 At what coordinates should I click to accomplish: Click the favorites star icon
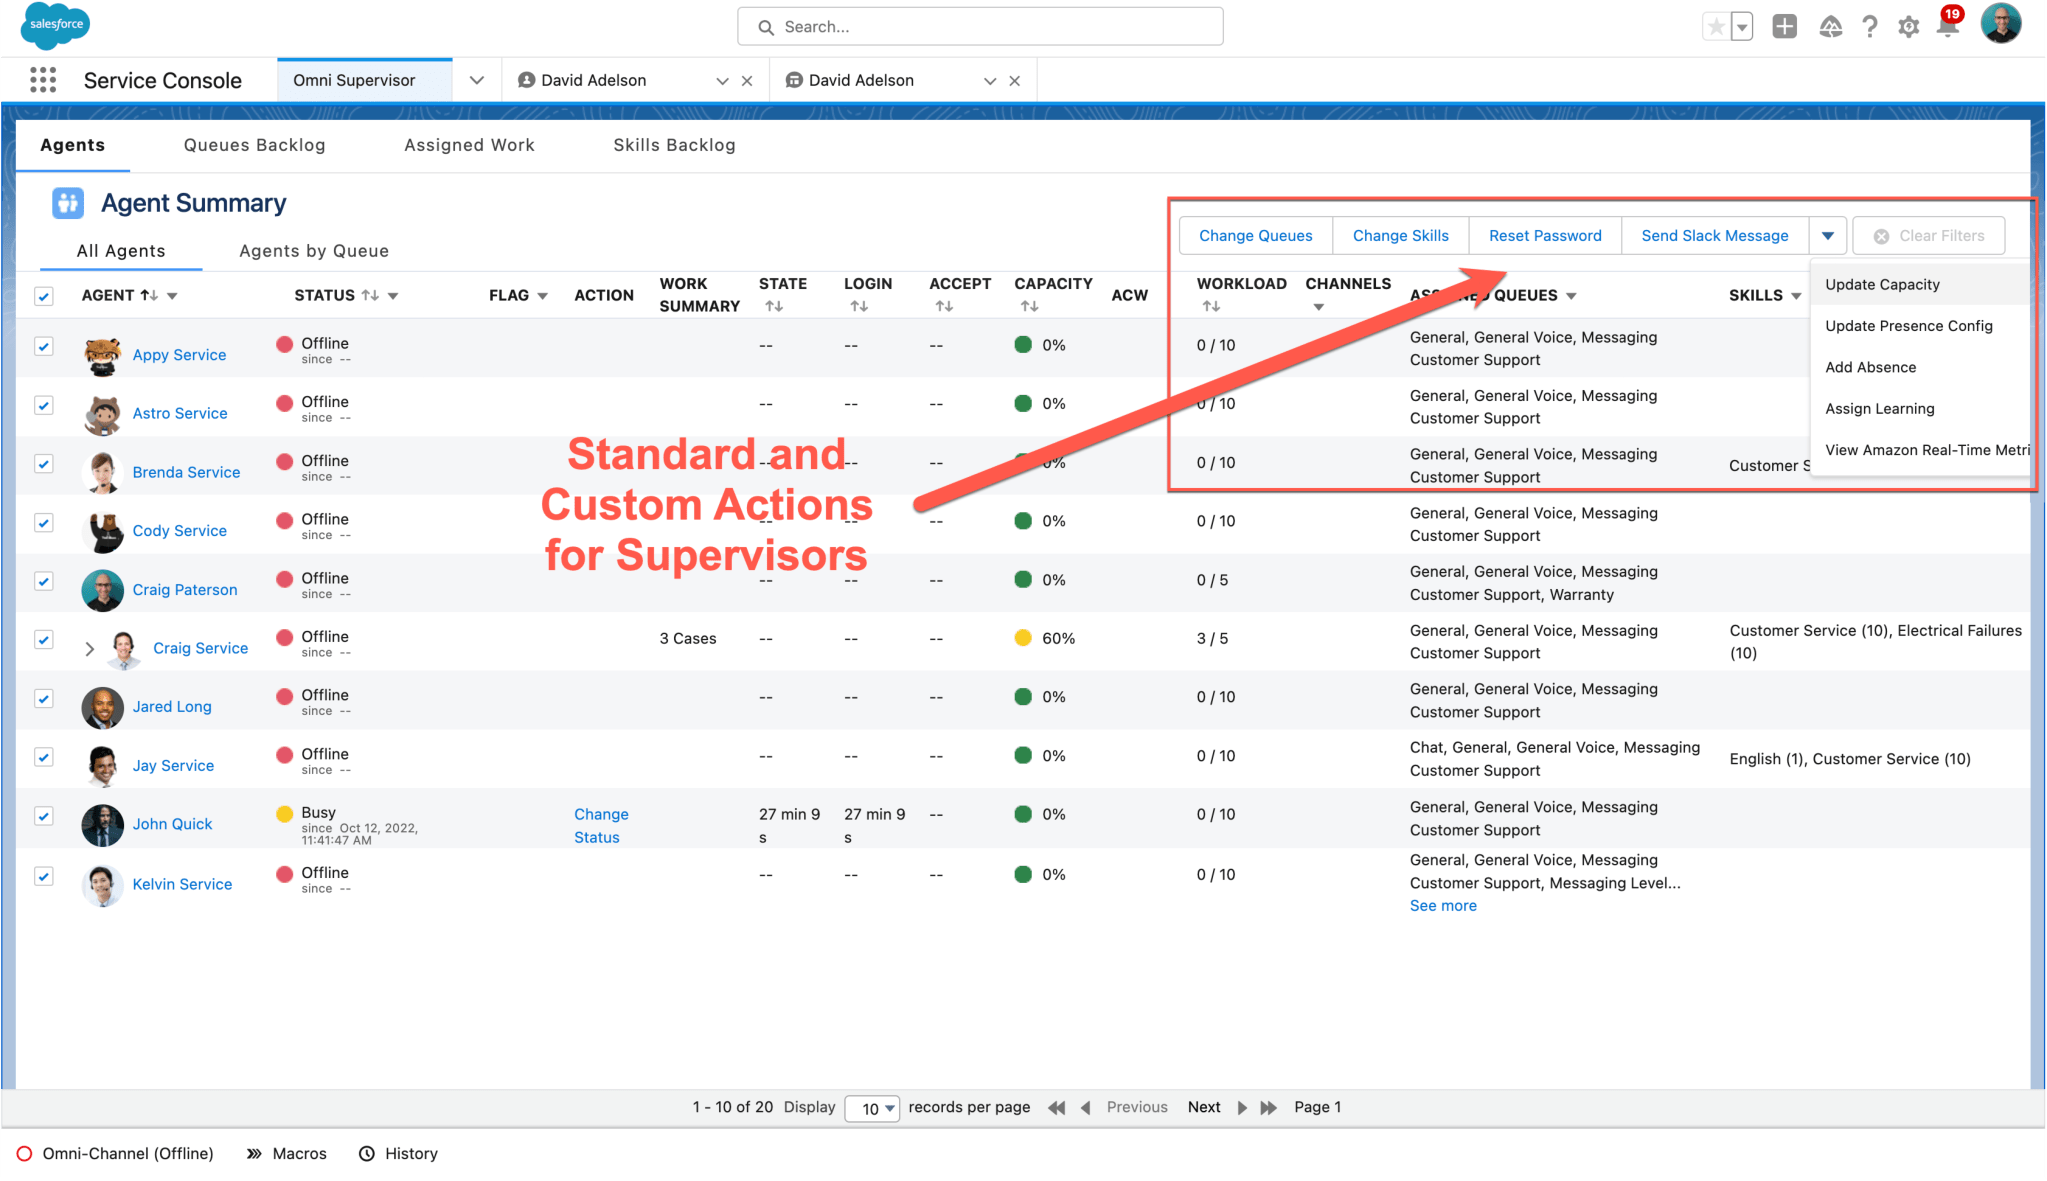coord(1718,26)
